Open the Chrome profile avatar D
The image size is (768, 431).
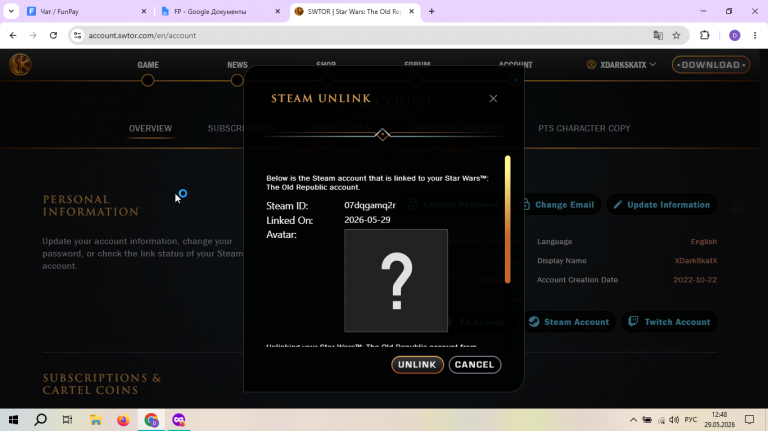tap(734, 35)
